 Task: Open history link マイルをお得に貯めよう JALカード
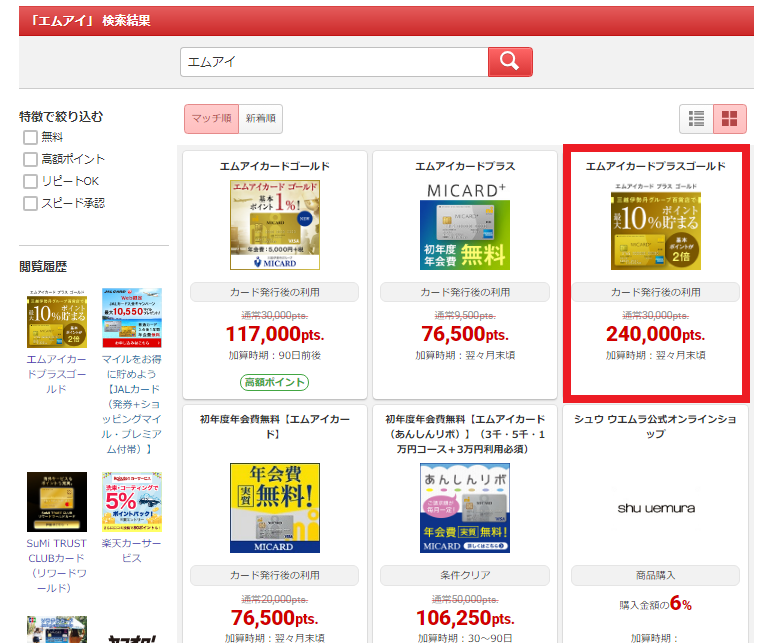click(x=131, y=404)
